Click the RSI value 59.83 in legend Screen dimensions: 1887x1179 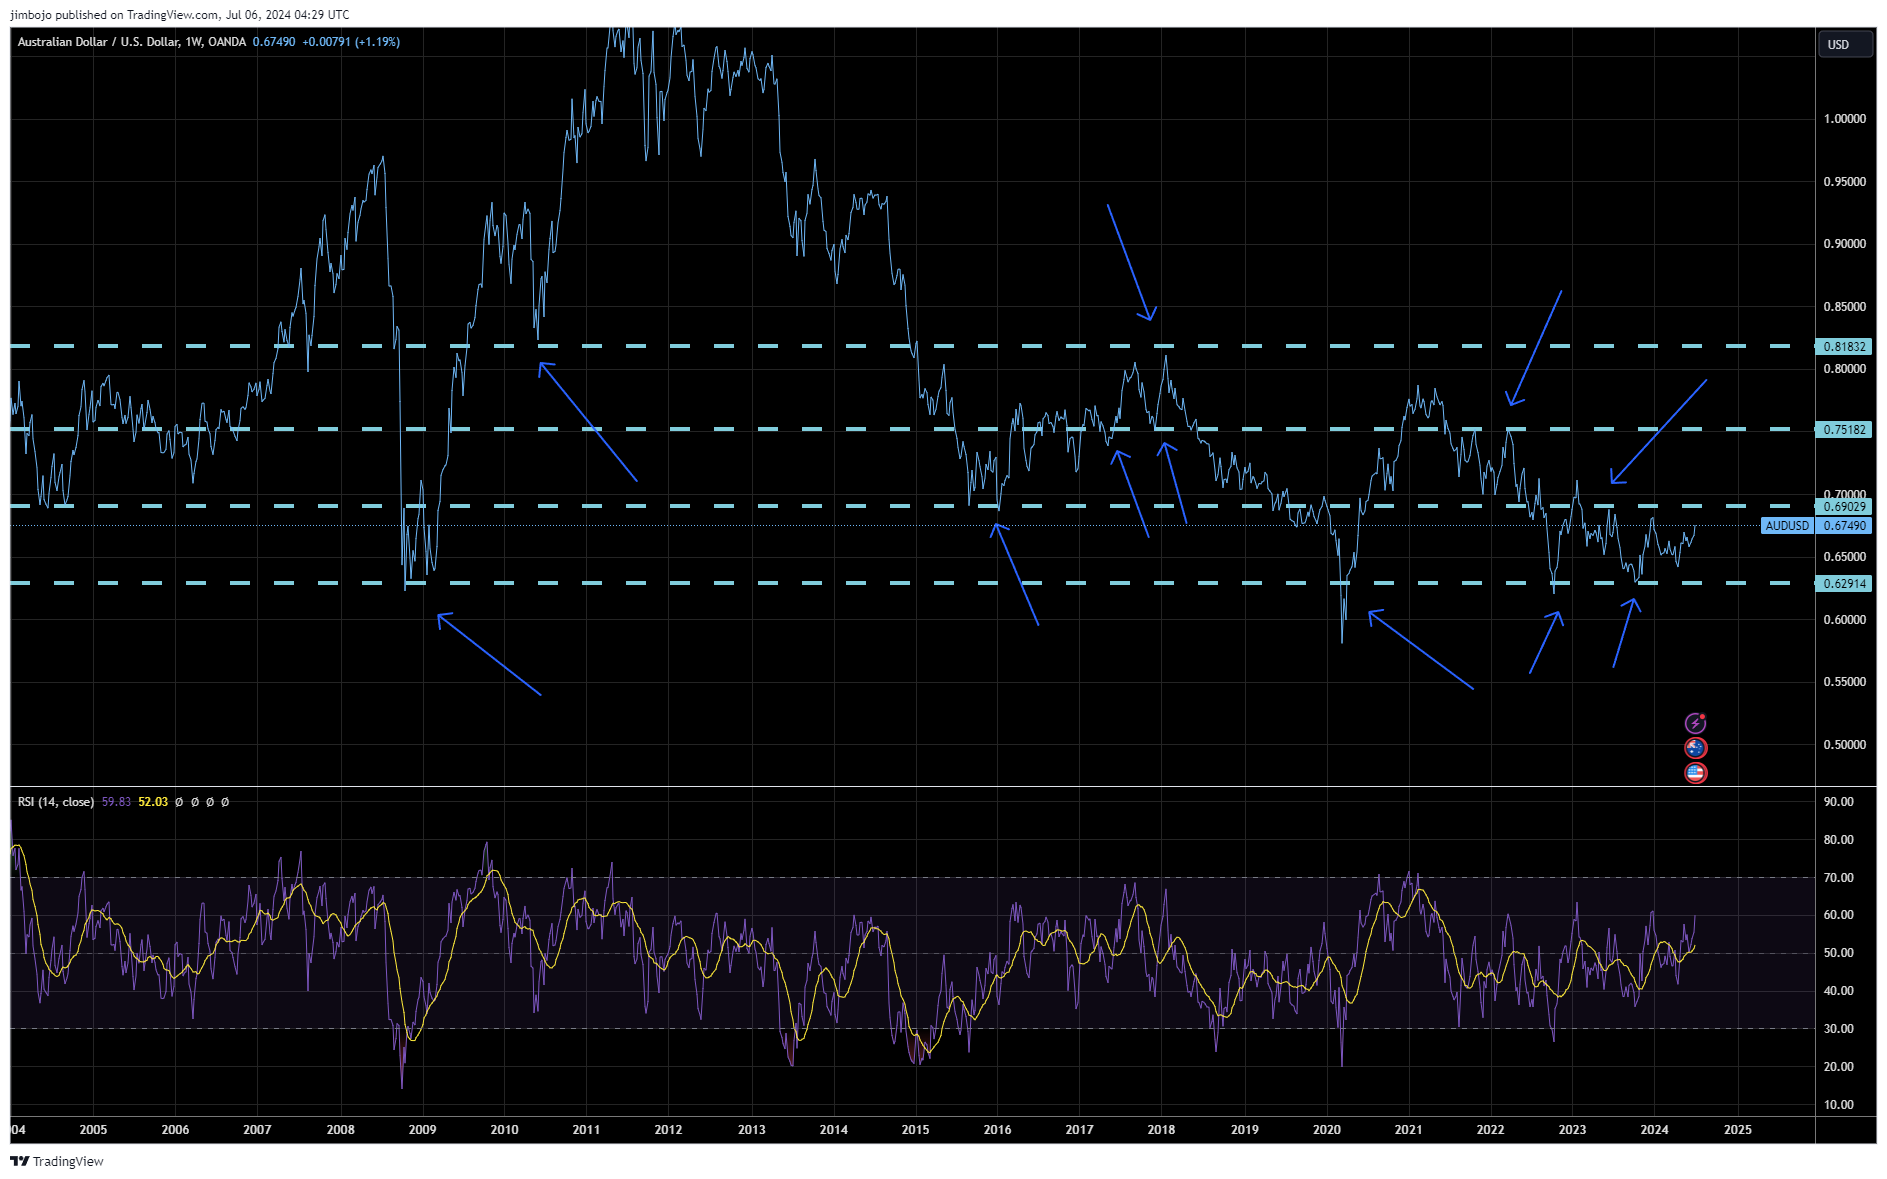point(116,802)
